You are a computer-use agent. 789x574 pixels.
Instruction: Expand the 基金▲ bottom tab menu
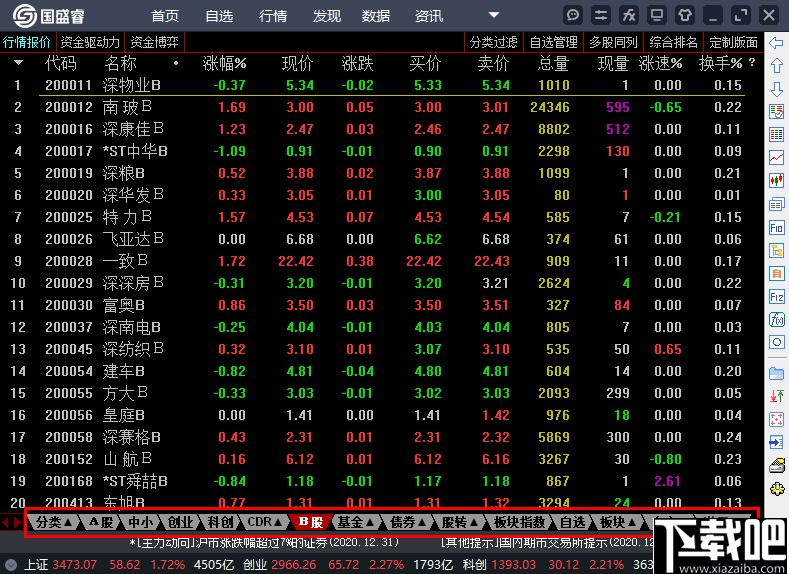point(356,522)
